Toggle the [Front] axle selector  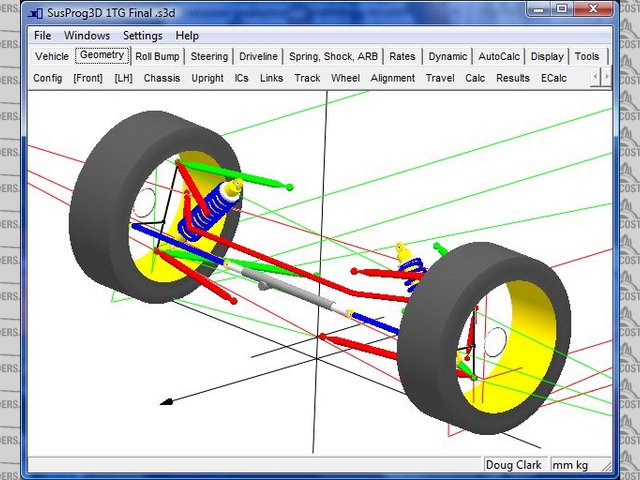point(88,78)
